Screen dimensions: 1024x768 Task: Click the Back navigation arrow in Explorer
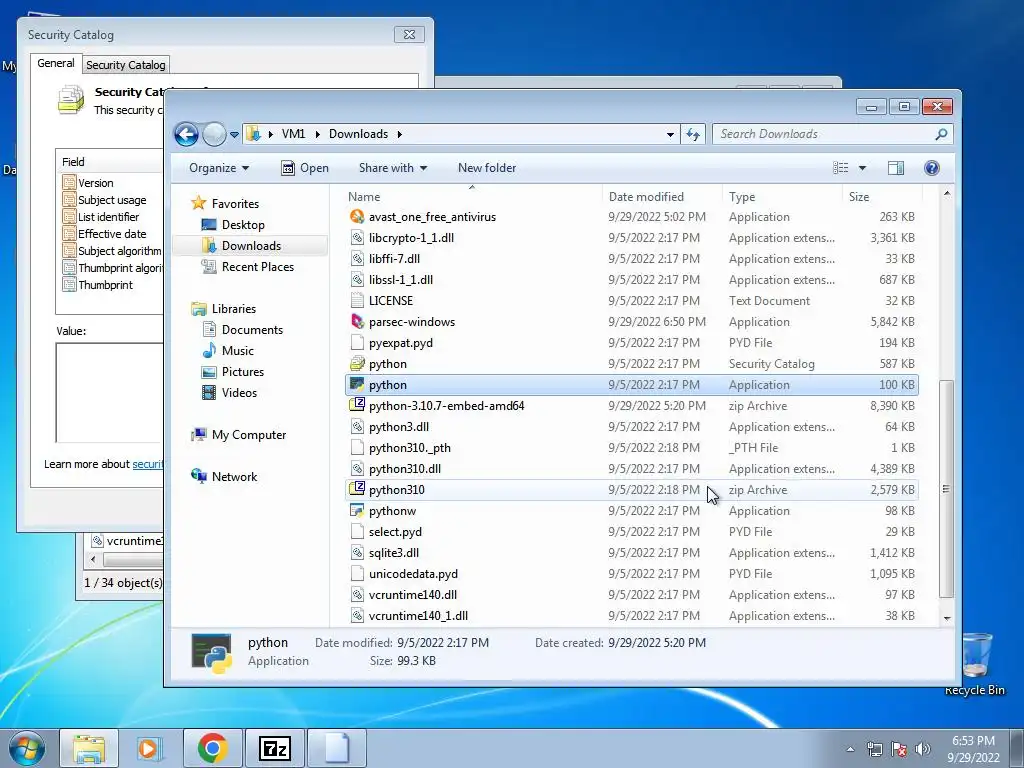click(186, 135)
